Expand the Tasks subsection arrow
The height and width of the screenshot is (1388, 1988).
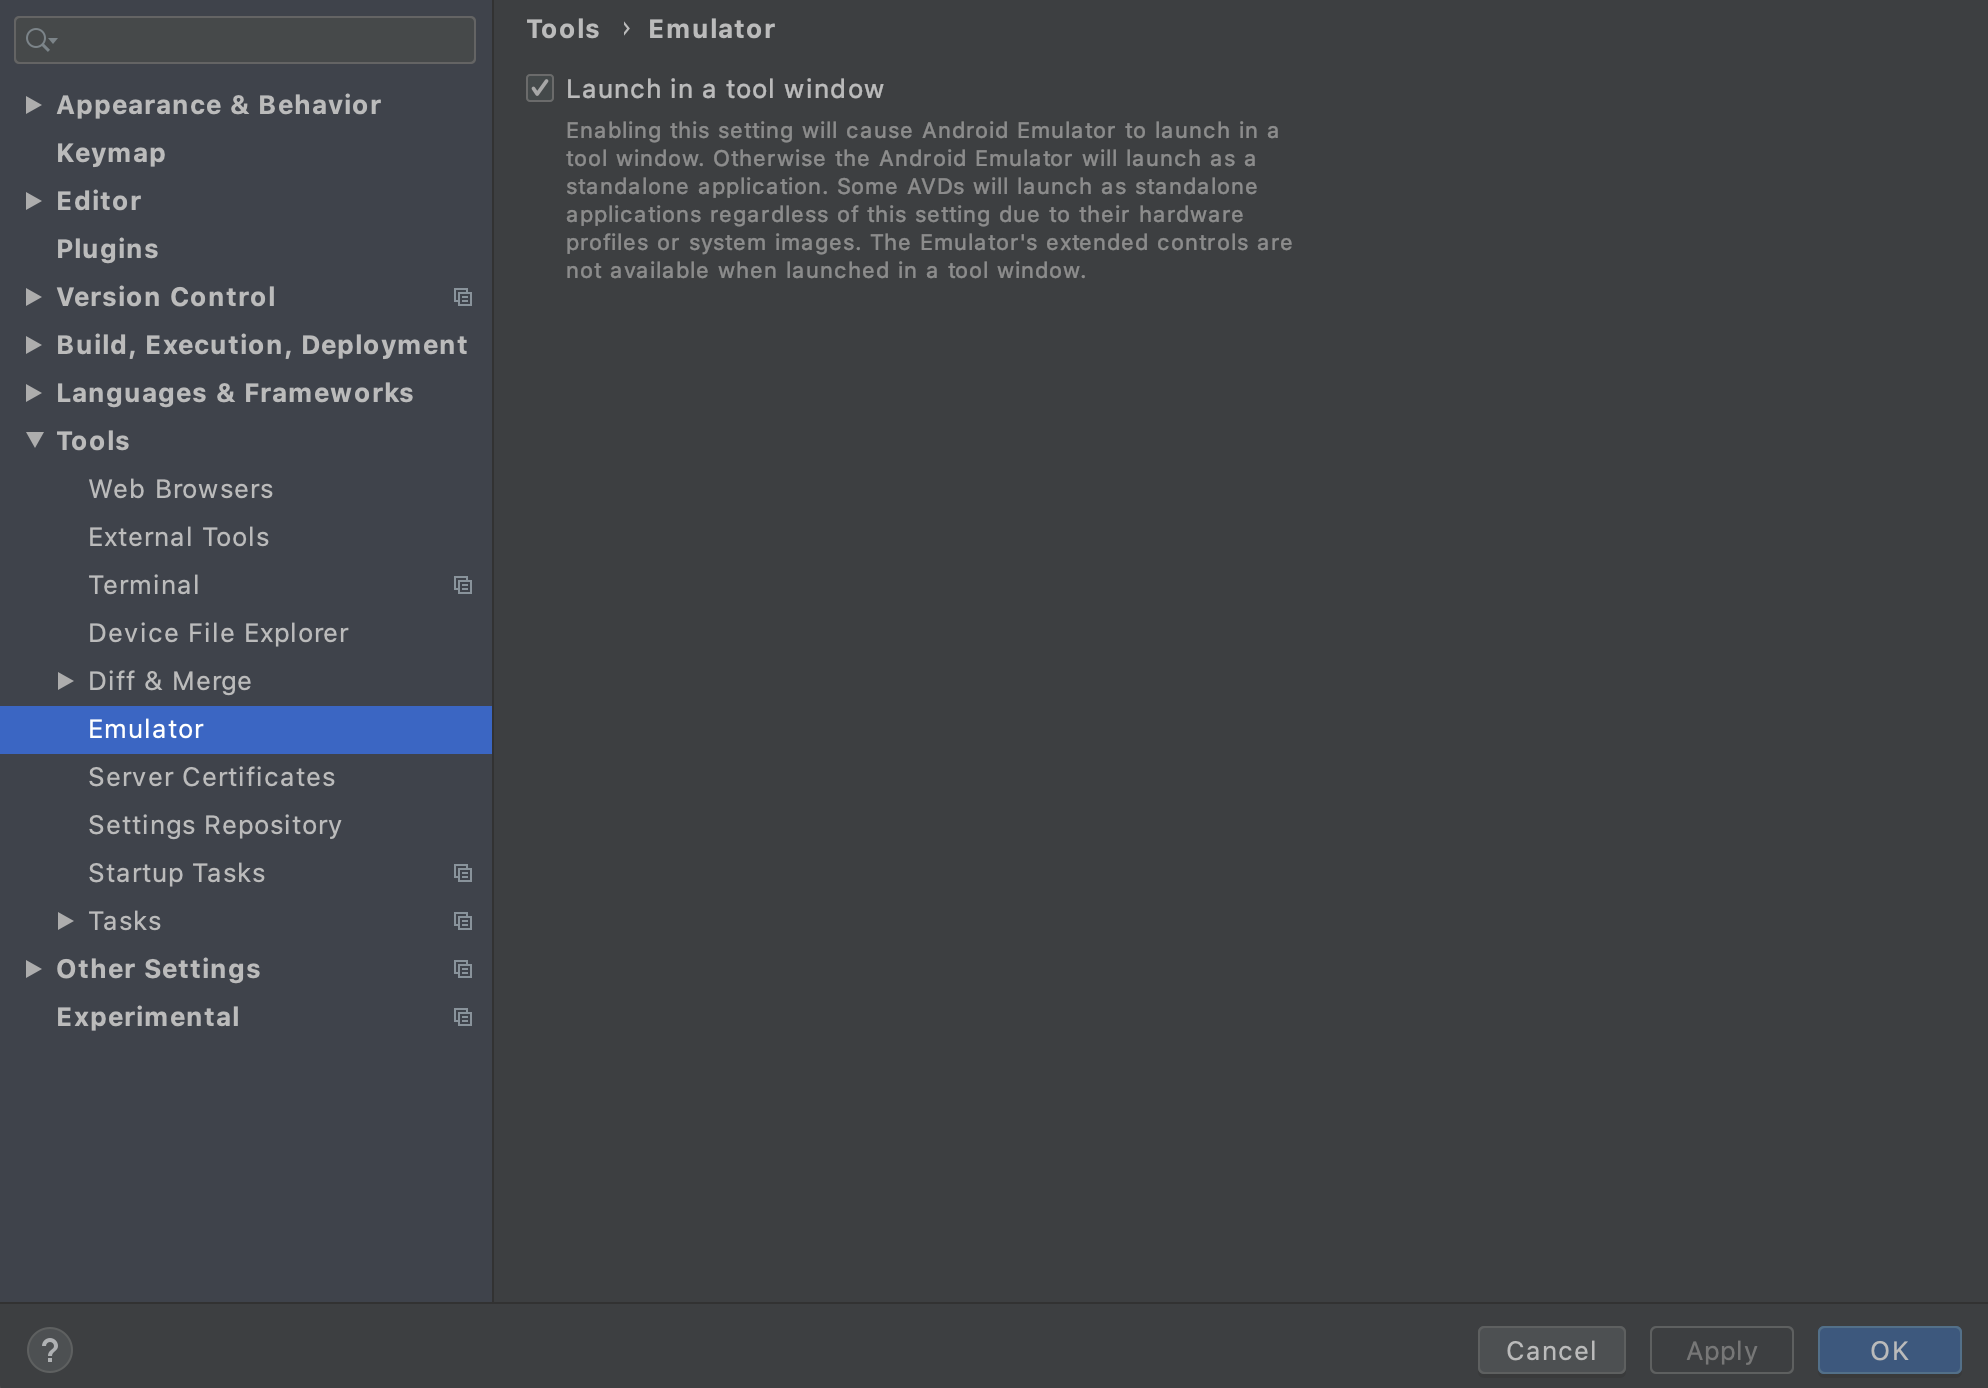pyautogui.click(x=65, y=921)
